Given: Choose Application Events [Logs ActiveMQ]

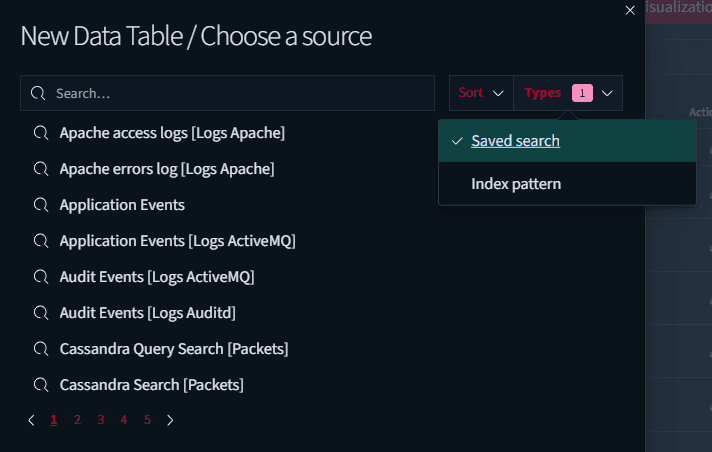Looking at the screenshot, I should (x=178, y=241).
